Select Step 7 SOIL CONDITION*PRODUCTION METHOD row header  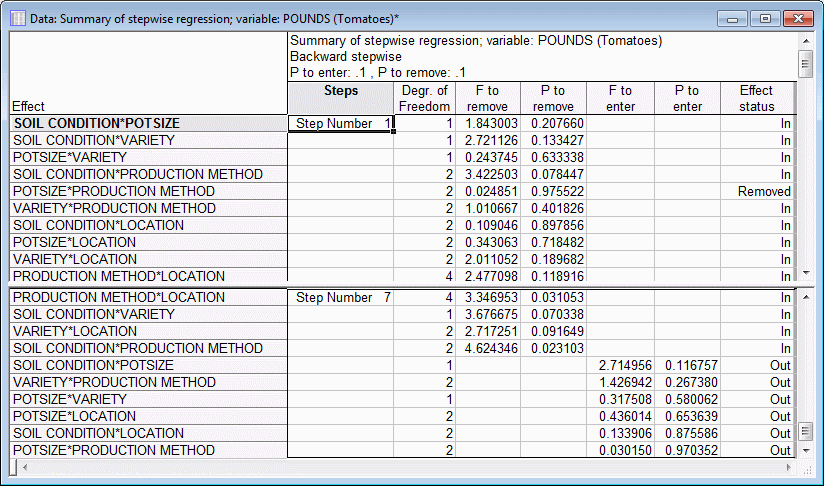148,348
